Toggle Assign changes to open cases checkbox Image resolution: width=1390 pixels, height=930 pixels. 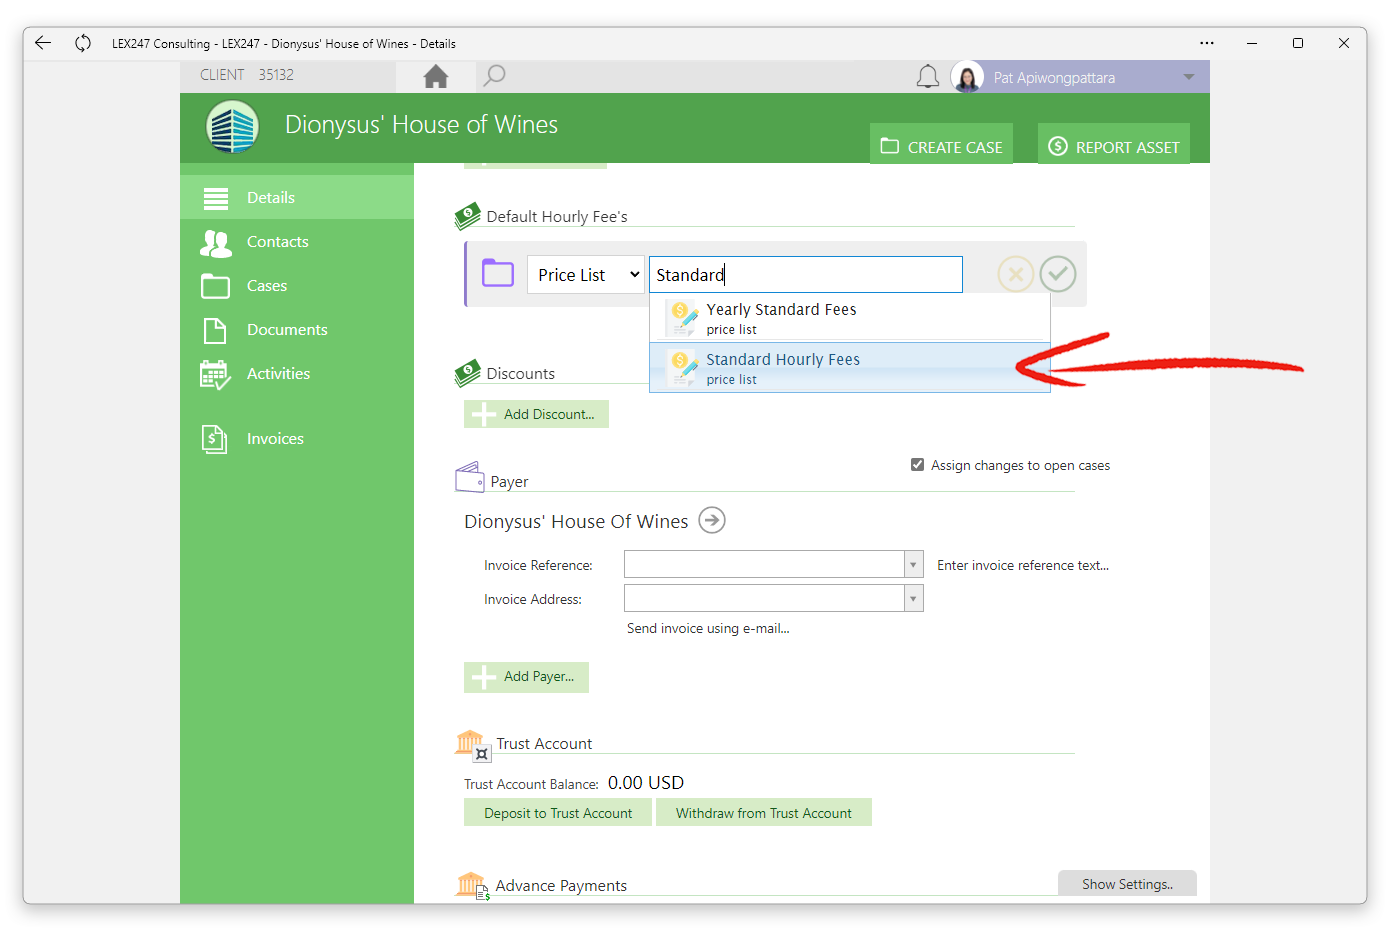(x=917, y=465)
